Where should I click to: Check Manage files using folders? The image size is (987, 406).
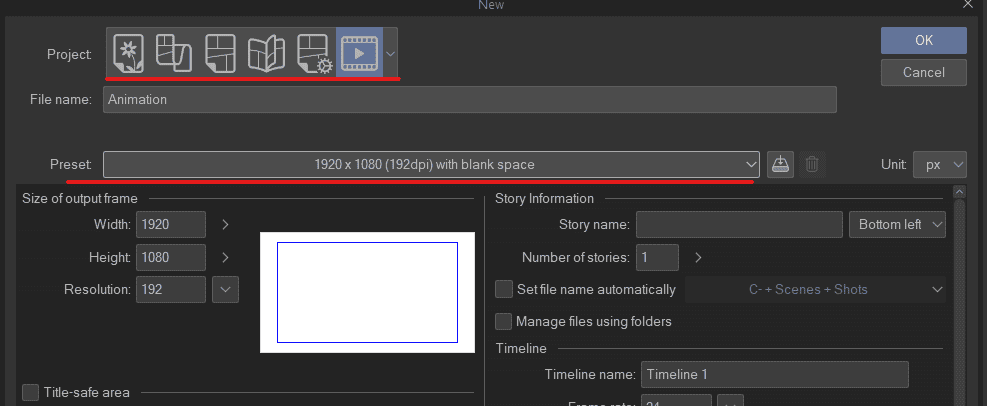pyautogui.click(x=505, y=322)
